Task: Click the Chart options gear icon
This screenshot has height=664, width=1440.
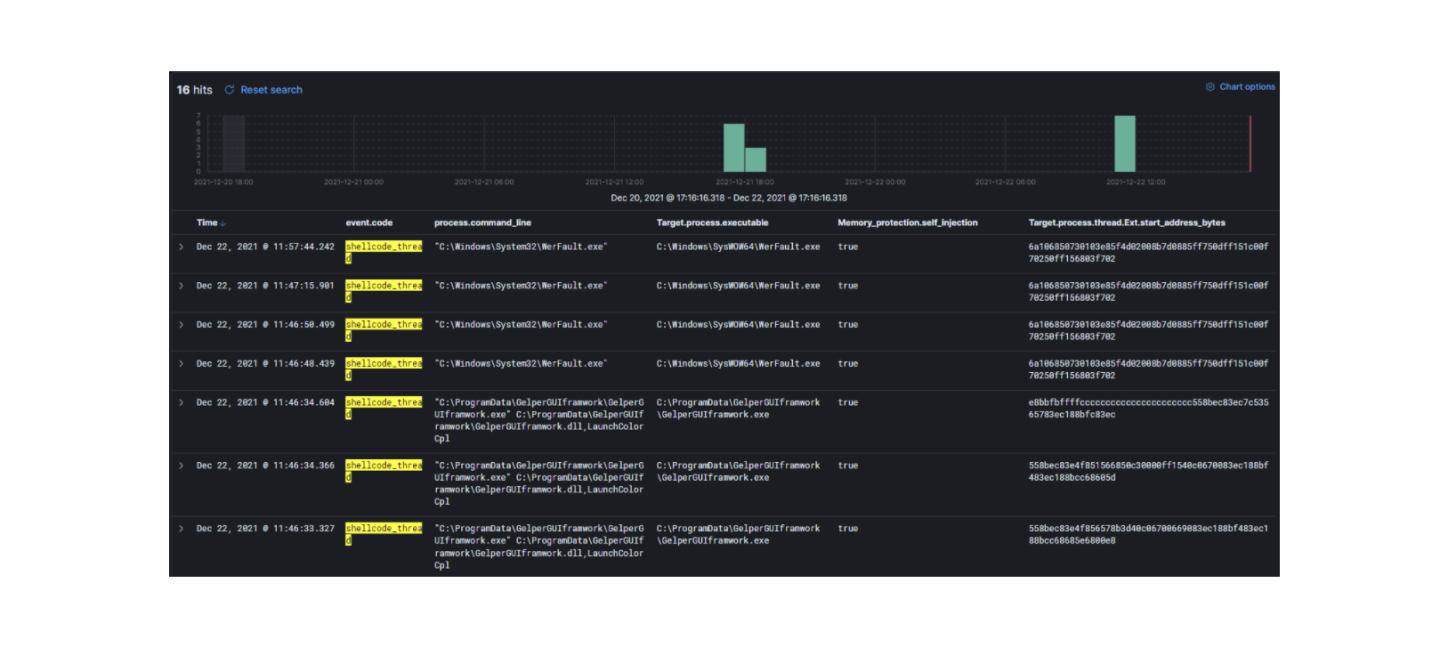Action: [1210, 87]
